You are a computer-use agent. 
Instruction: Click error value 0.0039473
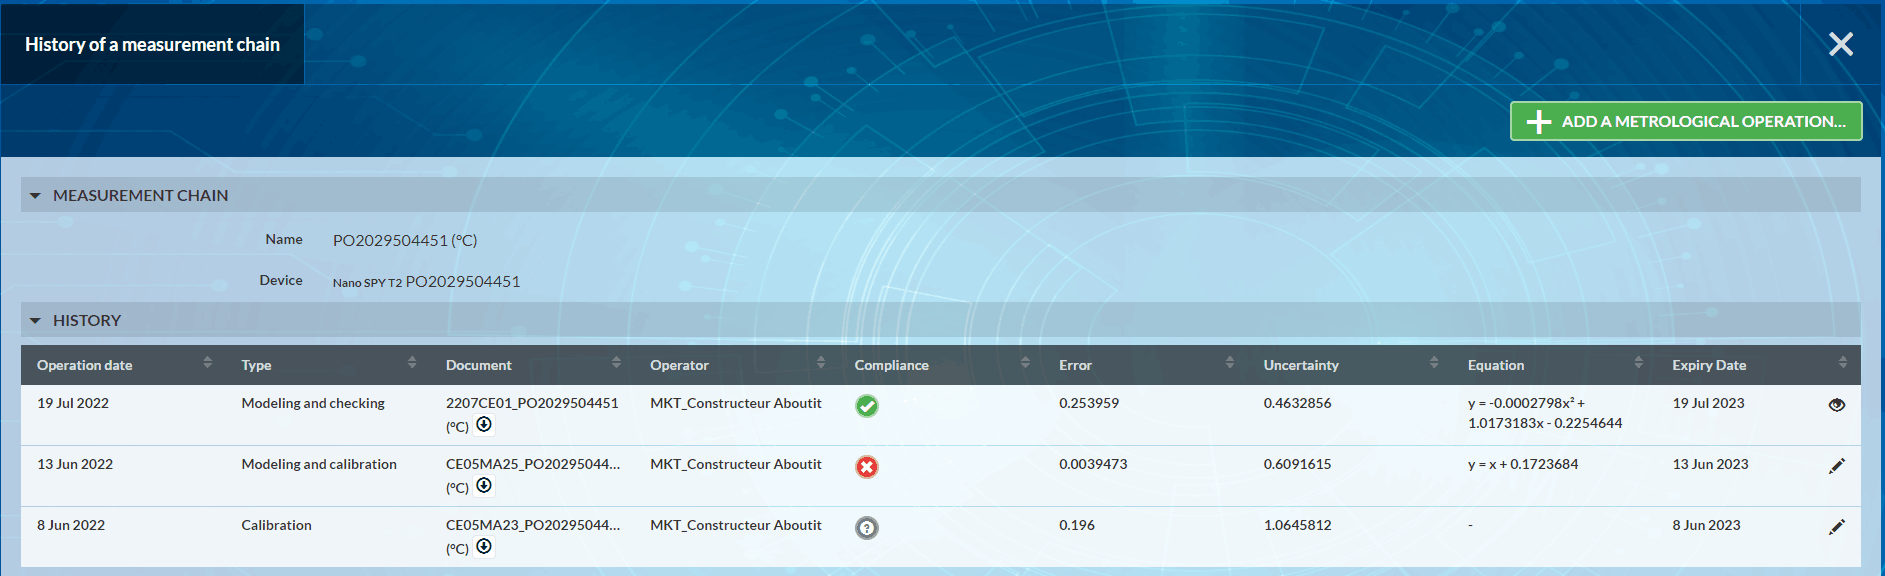pyautogui.click(x=1093, y=464)
